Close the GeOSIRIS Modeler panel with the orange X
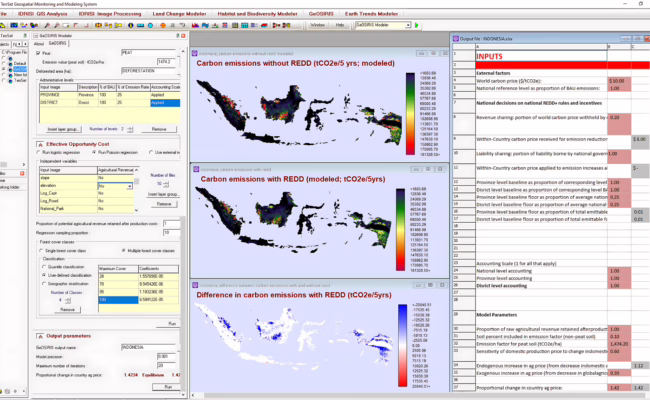This screenshot has width=650, height=400. point(183,36)
